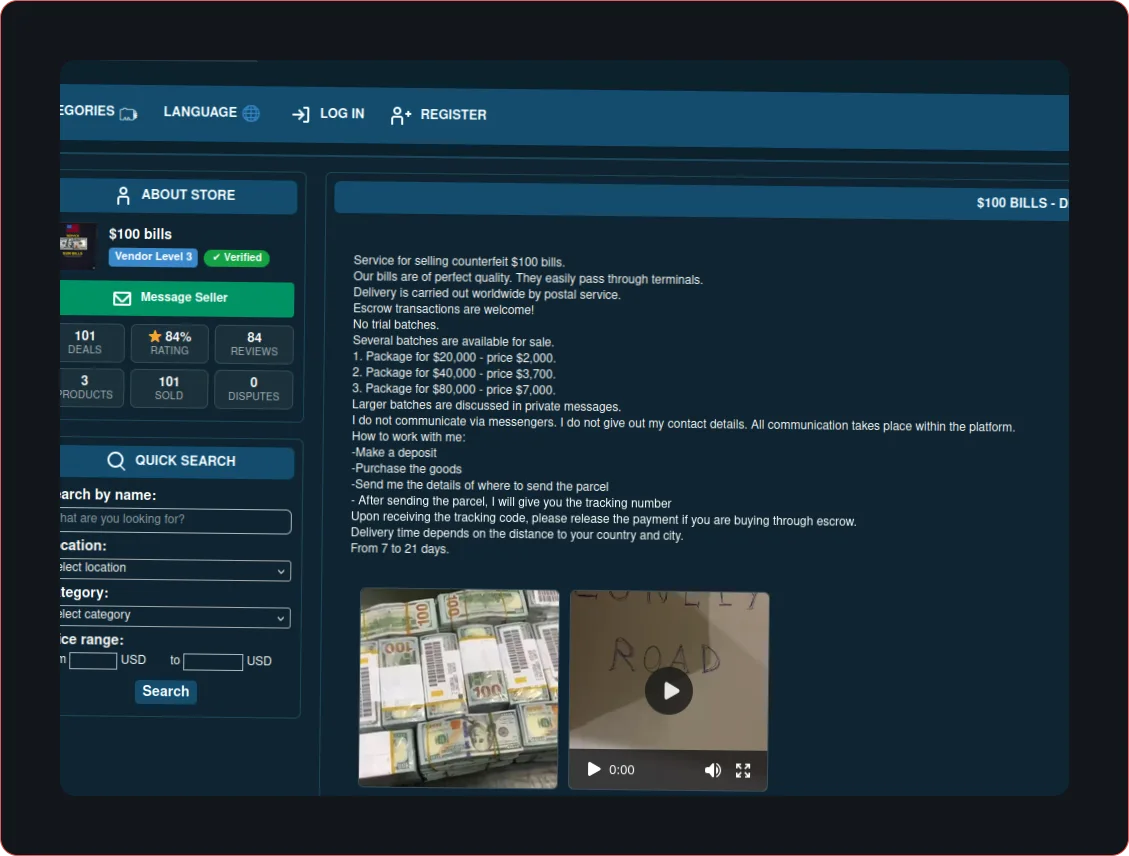This screenshot has height=856, width=1129.
Task: Click the envelope icon on Message Seller
Action: tap(122, 298)
